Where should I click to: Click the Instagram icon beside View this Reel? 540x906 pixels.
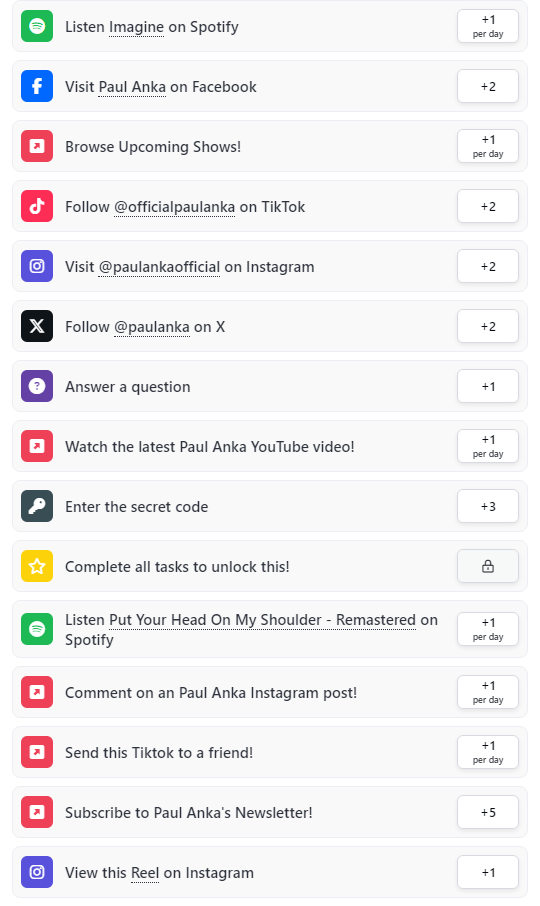point(37,872)
